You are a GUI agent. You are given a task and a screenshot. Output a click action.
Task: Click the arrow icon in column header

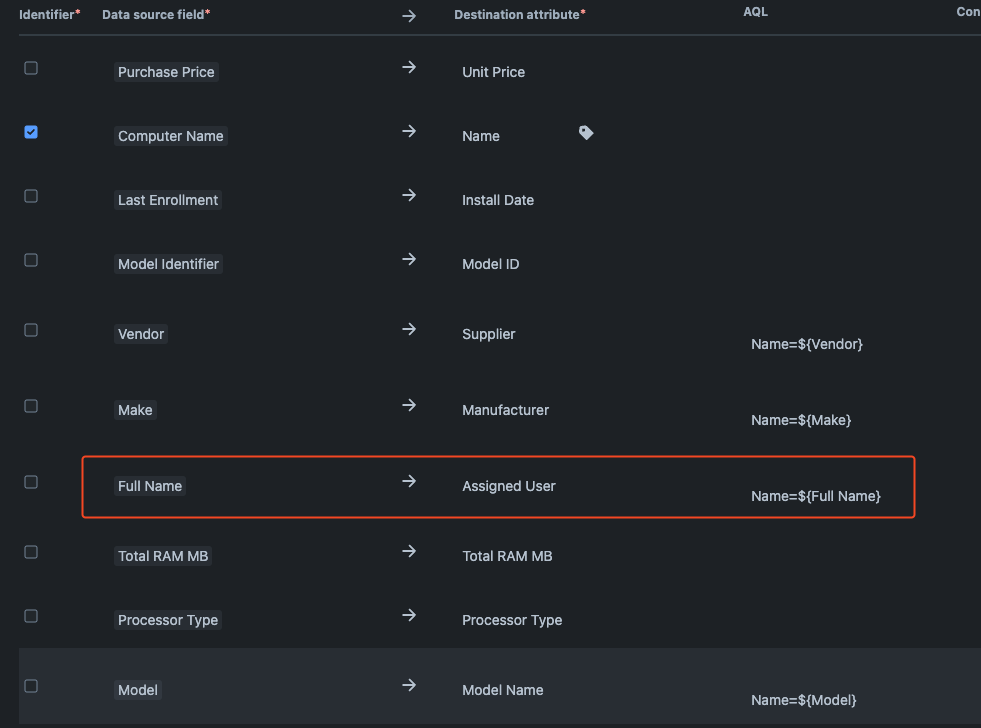pos(408,15)
